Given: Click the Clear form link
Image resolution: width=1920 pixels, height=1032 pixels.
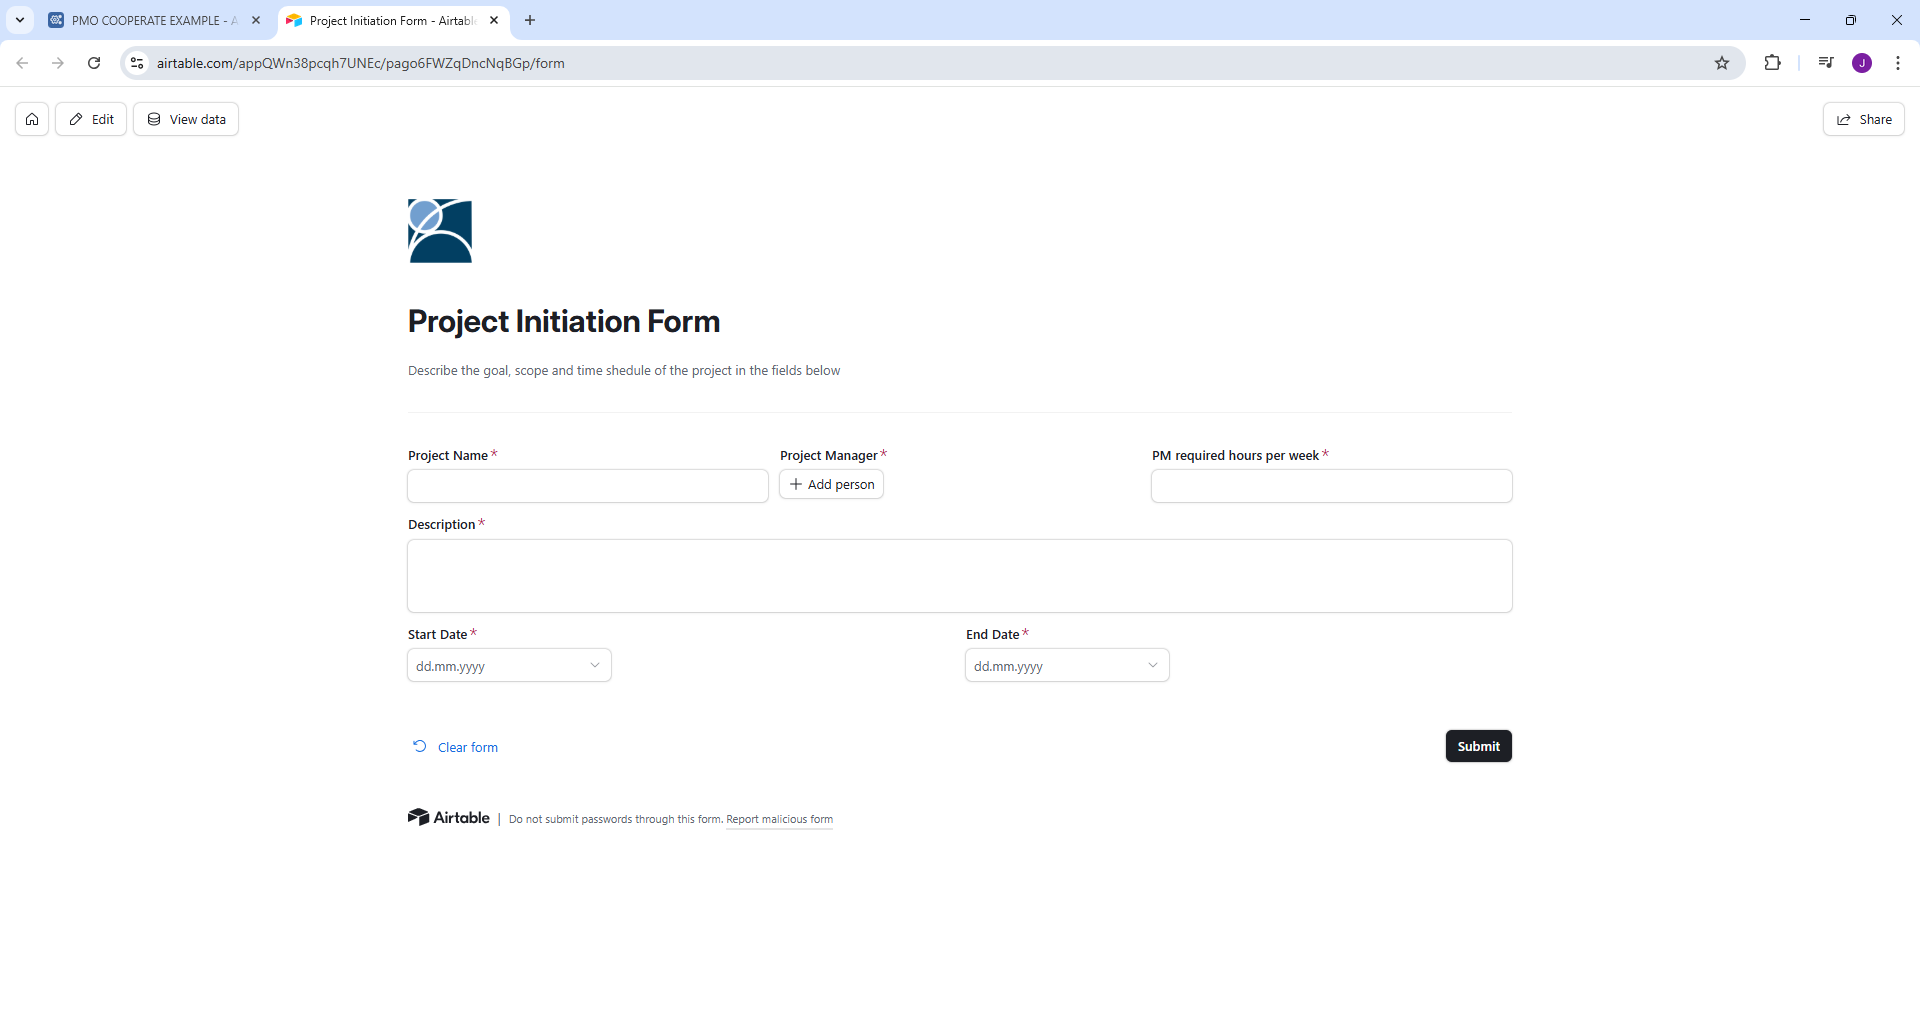Looking at the screenshot, I should tap(467, 747).
